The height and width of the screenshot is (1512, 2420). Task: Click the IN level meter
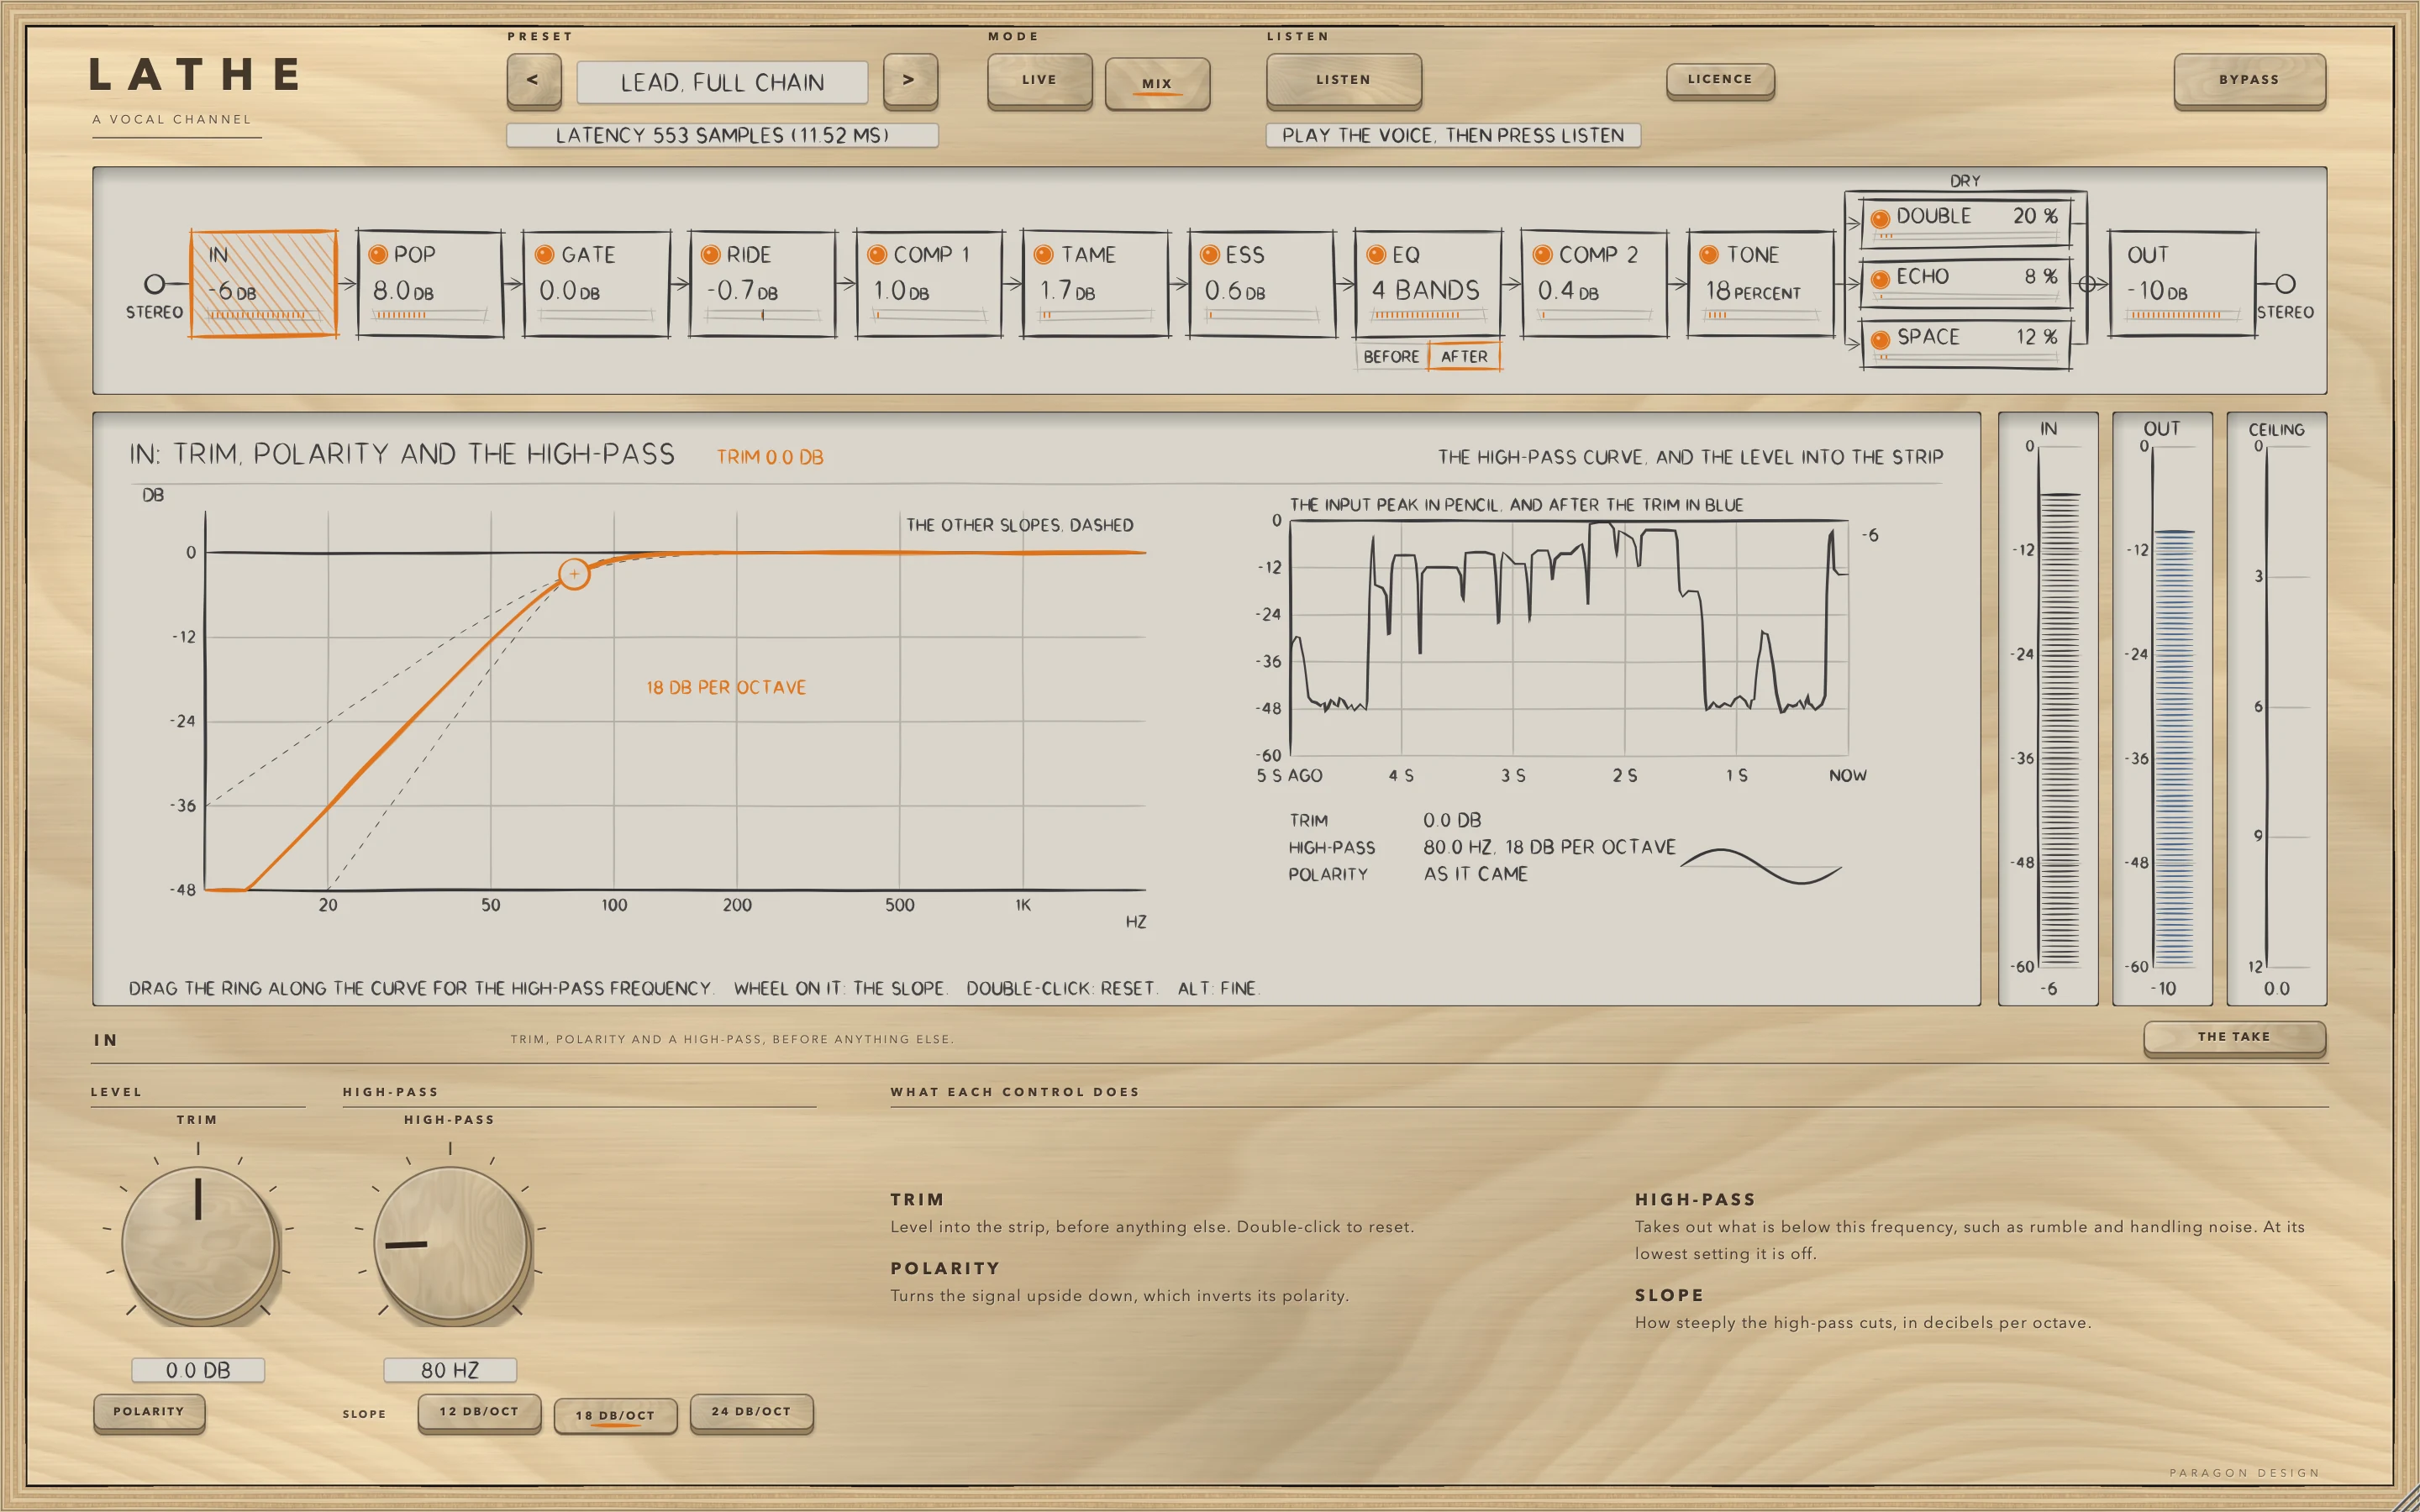point(2048,708)
